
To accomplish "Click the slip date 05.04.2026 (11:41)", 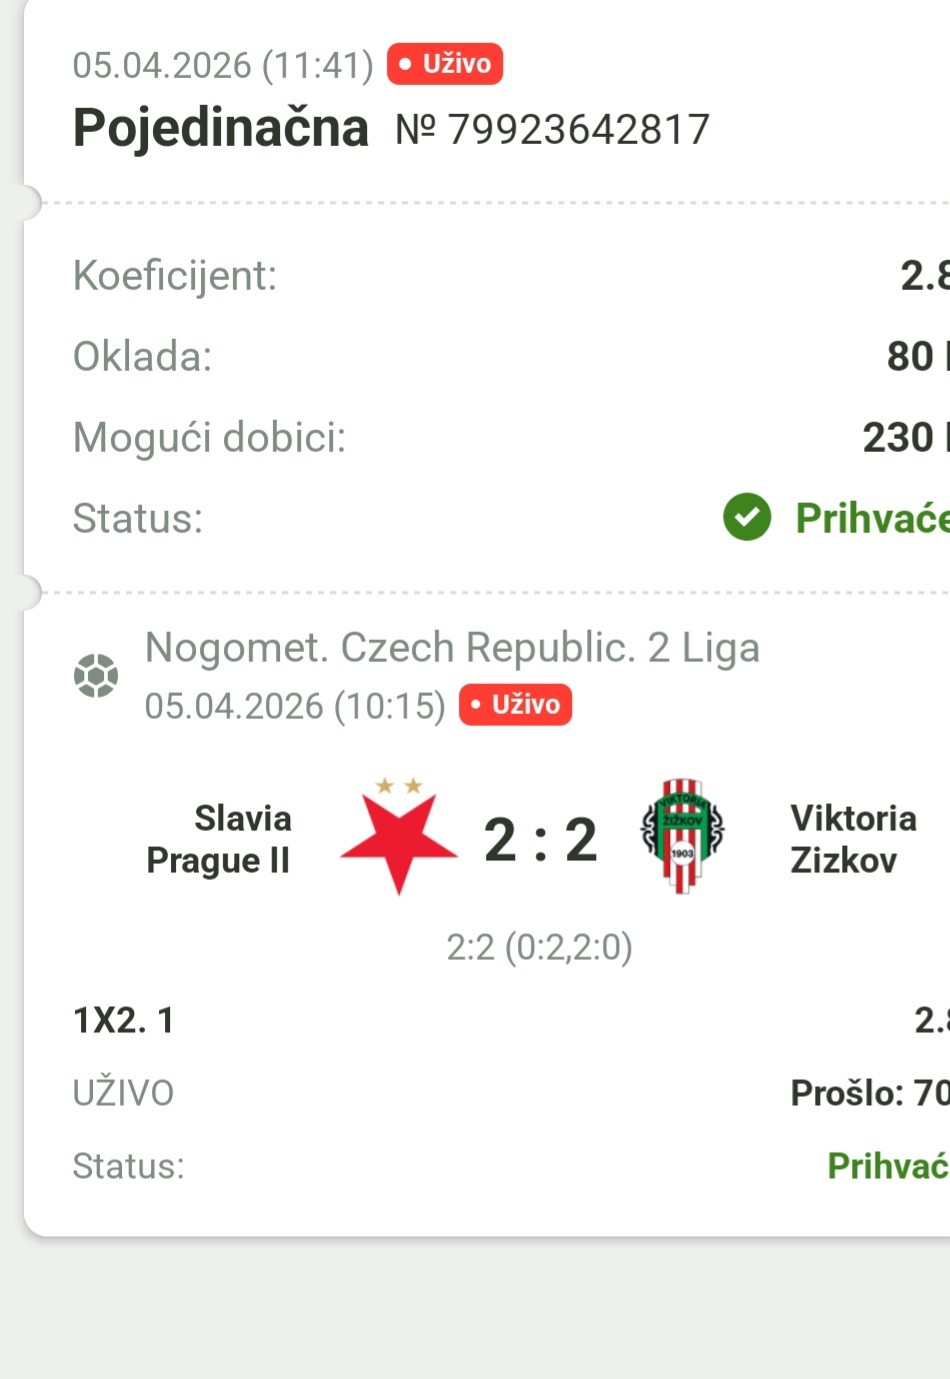I will [222, 65].
